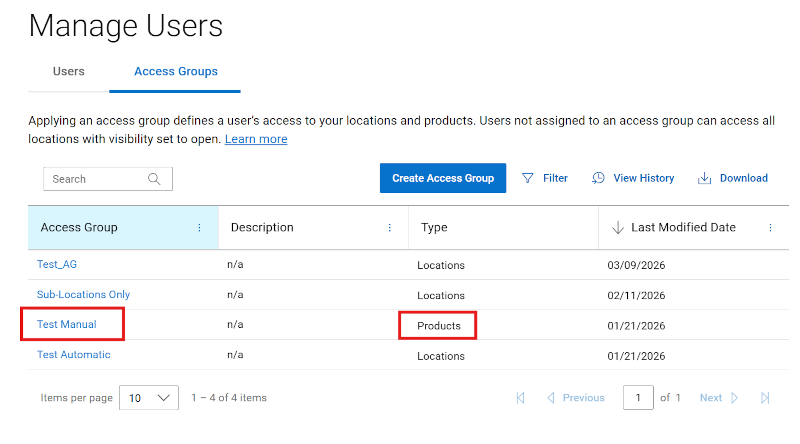
Task: Open the Test_AG access group
Action: click(x=57, y=265)
